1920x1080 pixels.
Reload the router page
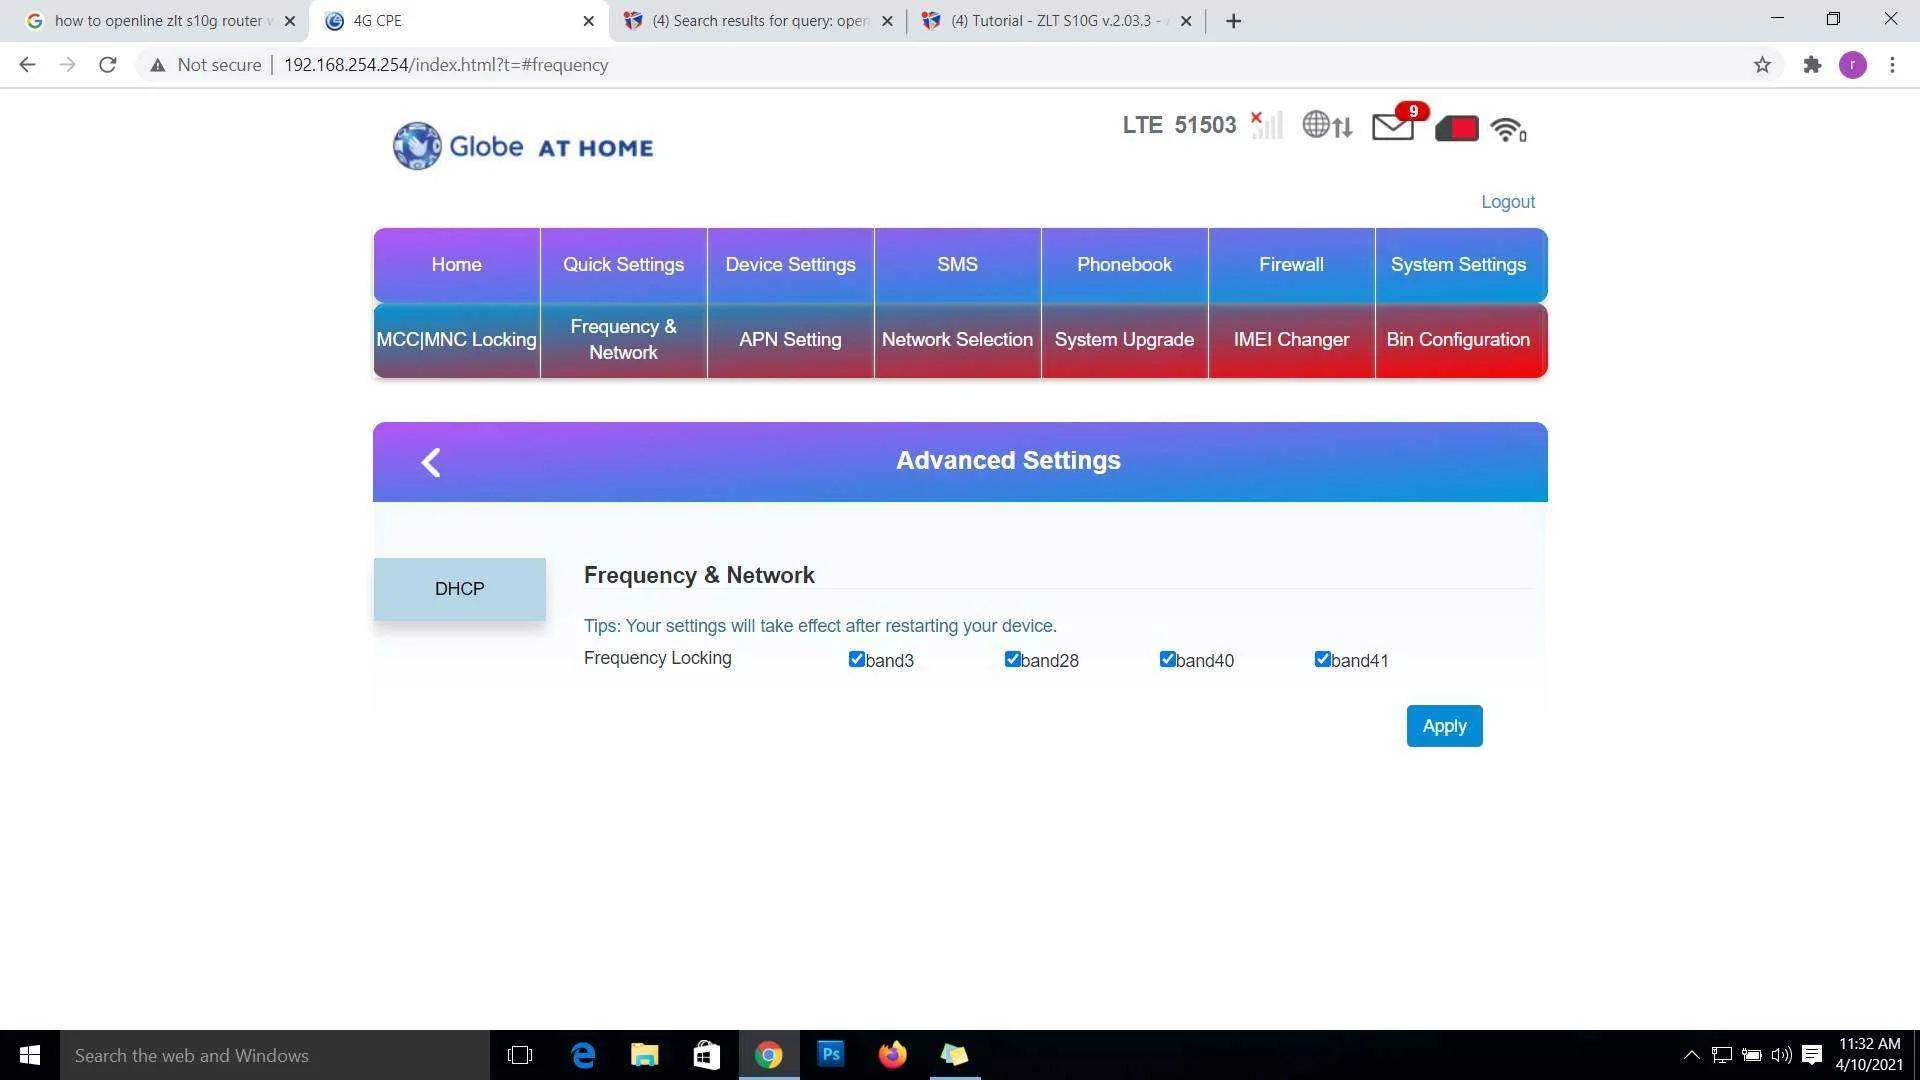click(108, 65)
